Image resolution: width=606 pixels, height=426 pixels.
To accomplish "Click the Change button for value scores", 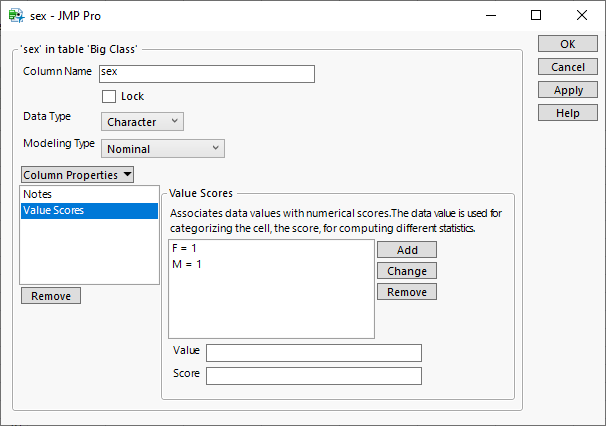I will coord(406,271).
